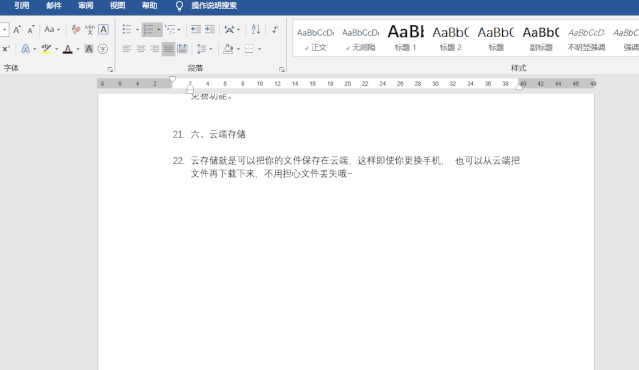Apply text effects with outlined A icon
The width and height of the screenshot is (639, 370).
pos(25,49)
